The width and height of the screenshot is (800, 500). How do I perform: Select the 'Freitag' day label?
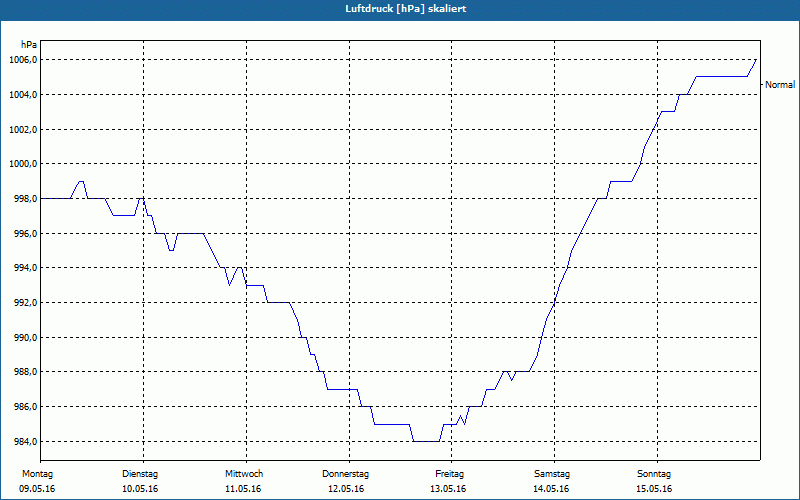click(x=449, y=474)
